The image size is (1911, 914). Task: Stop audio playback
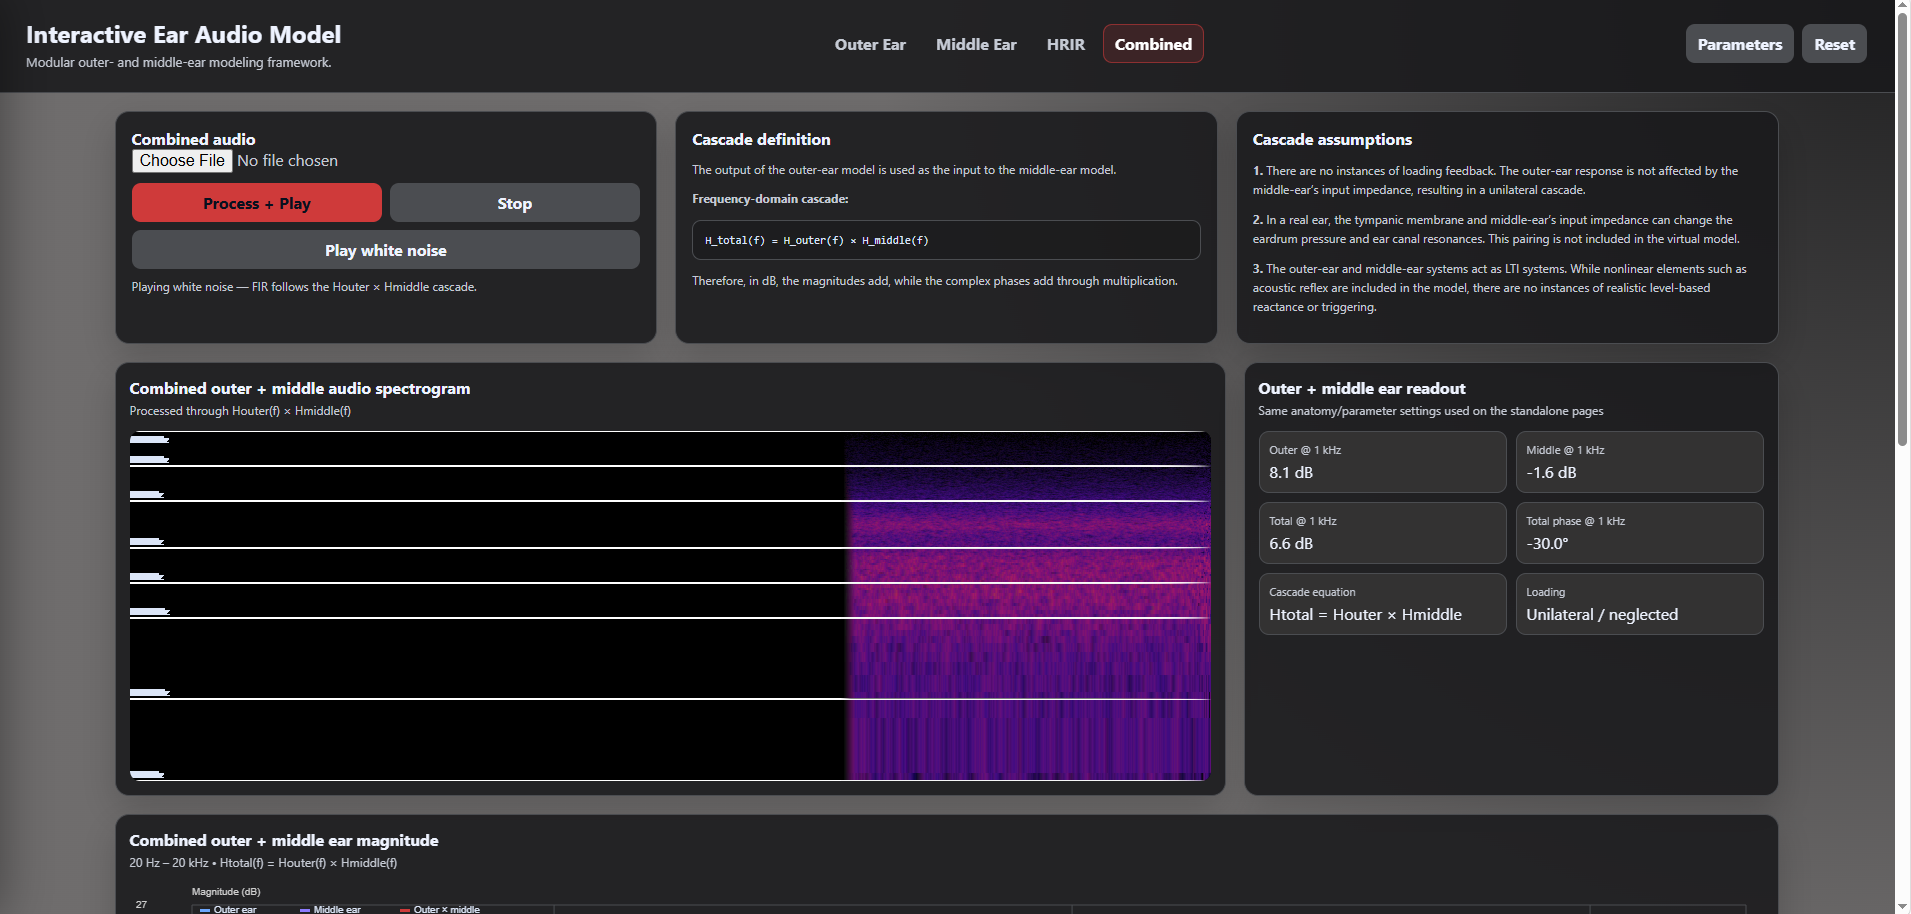[x=515, y=203]
